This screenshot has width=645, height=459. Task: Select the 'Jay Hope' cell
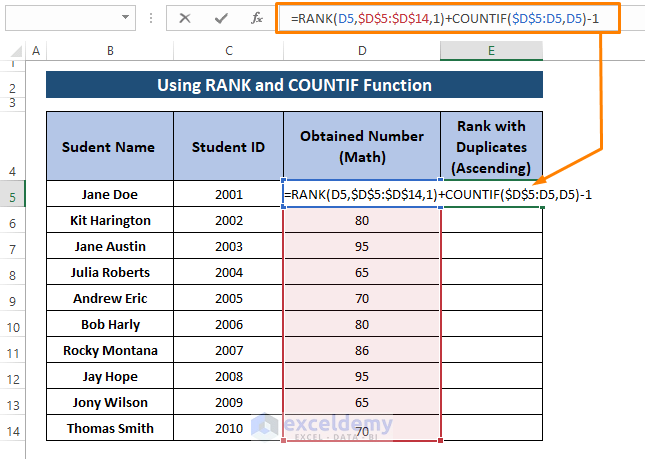pyautogui.click(x=110, y=376)
